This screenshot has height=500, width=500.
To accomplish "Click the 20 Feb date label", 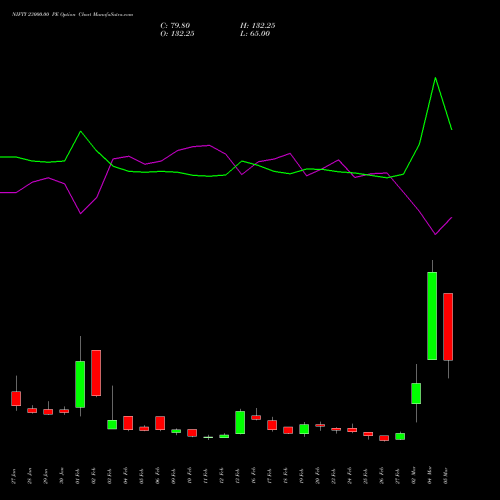I will 318,476.
